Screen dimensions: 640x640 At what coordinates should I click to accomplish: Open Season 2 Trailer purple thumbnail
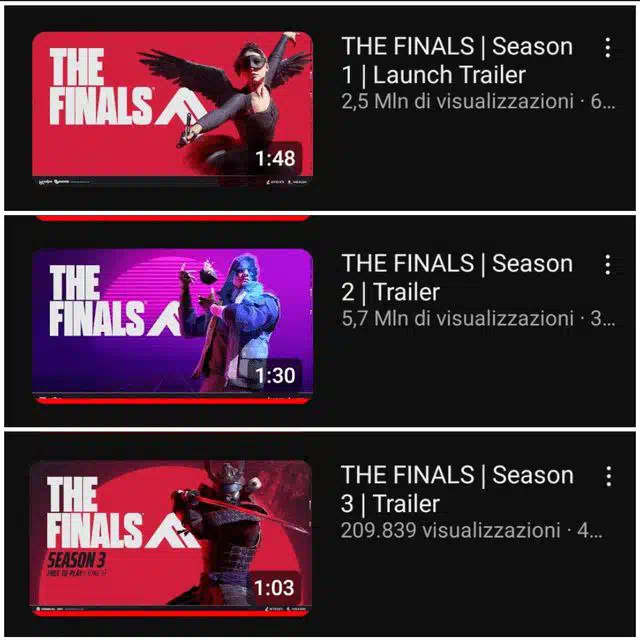[173, 325]
